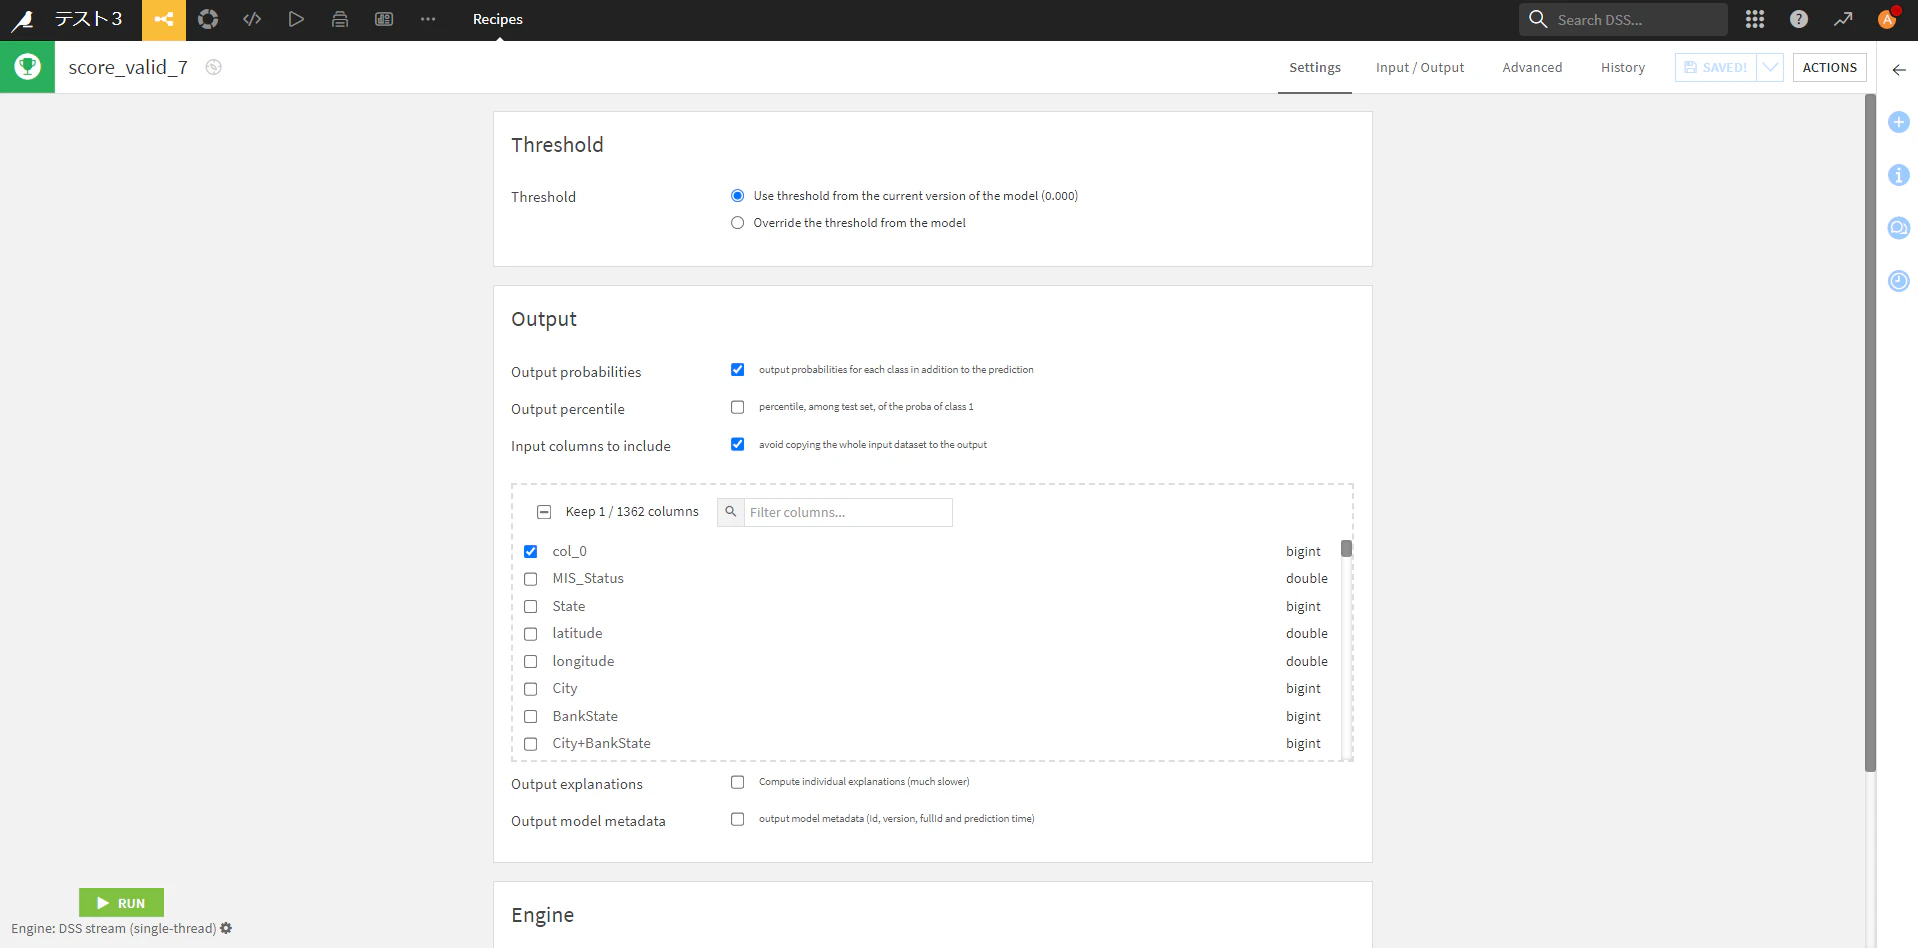Switch to the Settings tab
Image resolution: width=1918 pixels, height=948 pixels.
pyautogui.click(x=1314, y=67)
